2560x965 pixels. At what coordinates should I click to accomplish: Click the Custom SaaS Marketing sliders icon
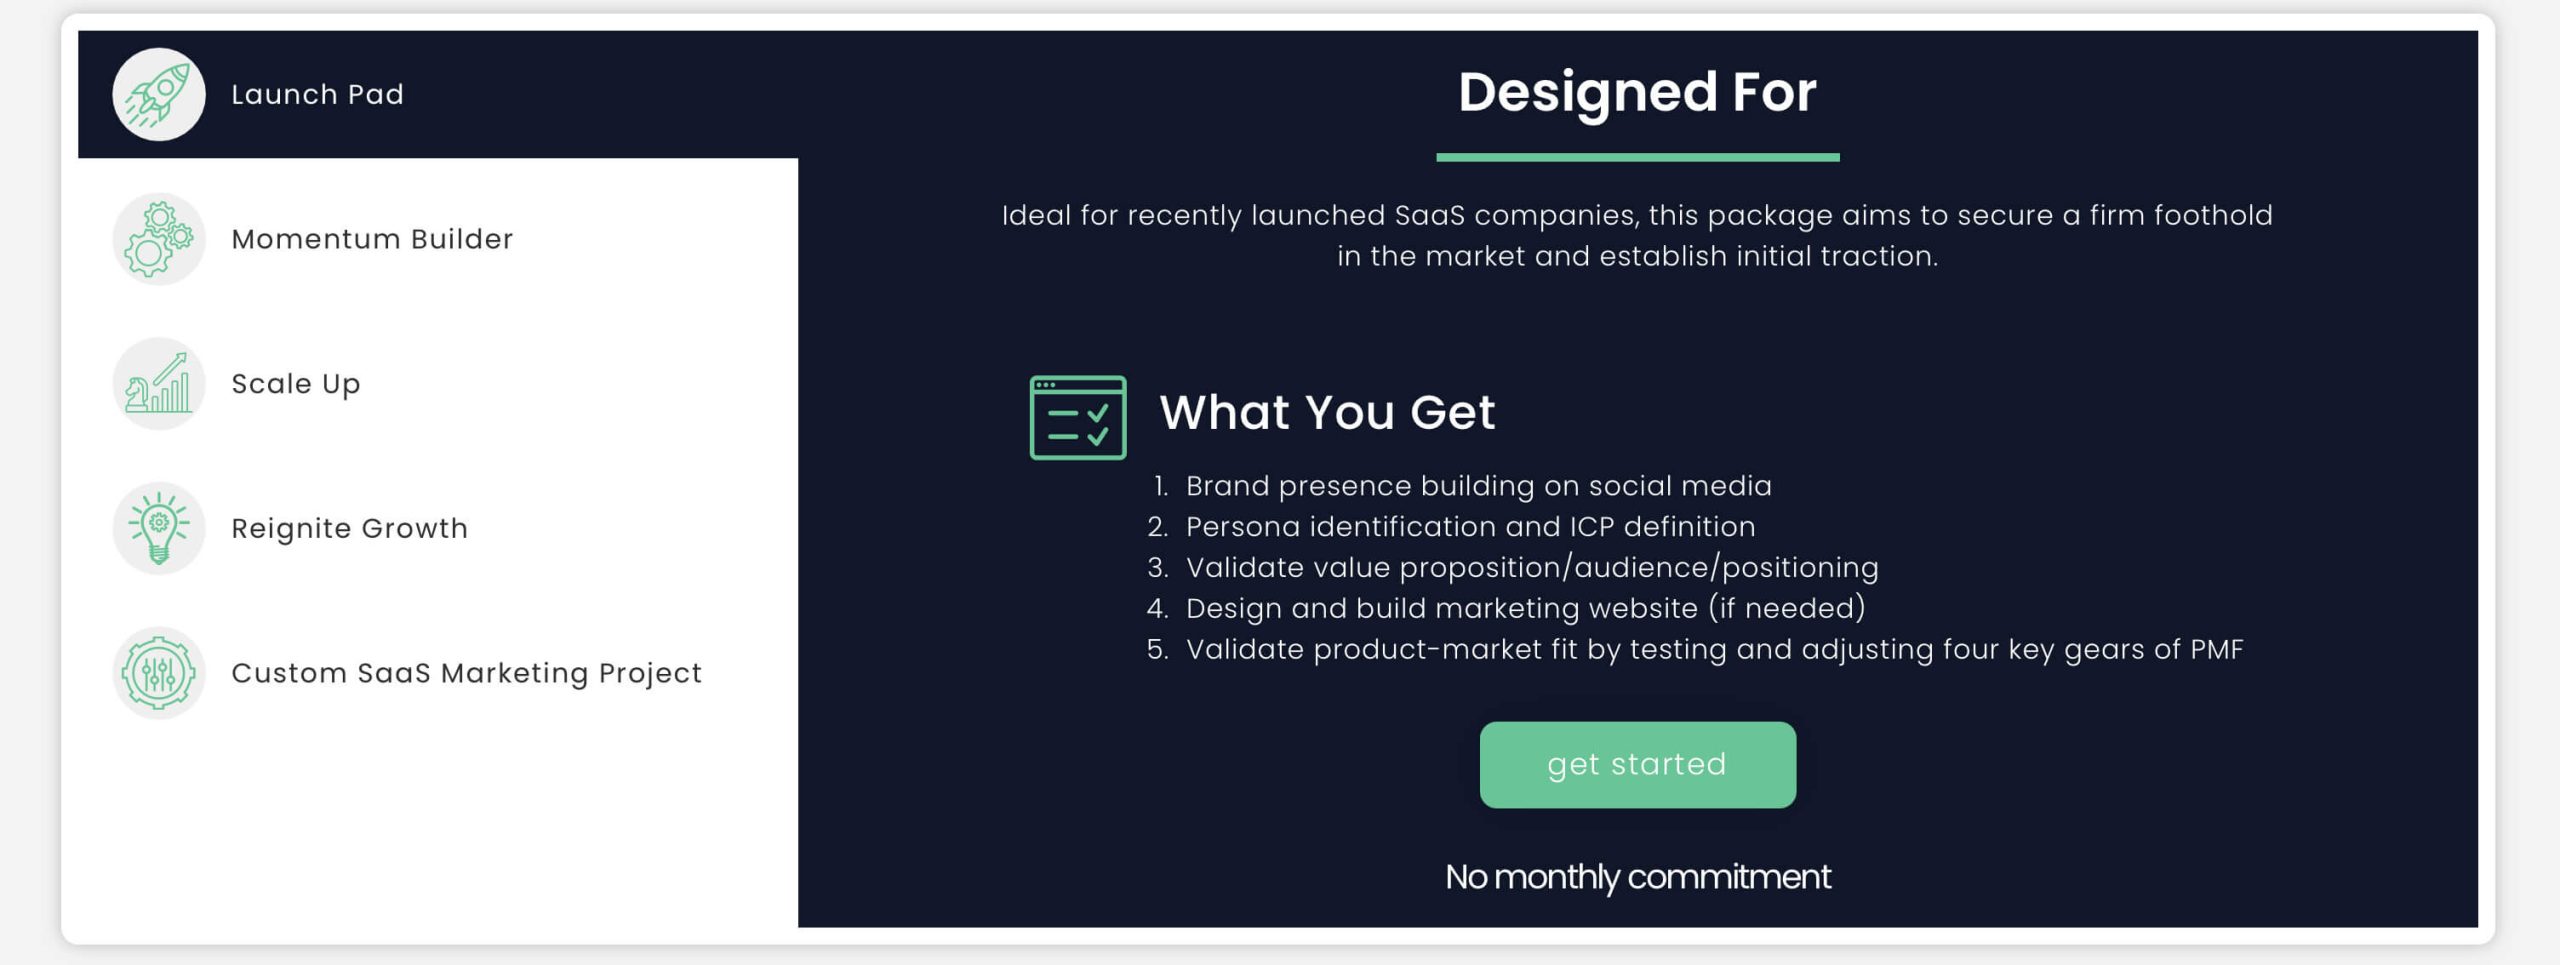159,673
